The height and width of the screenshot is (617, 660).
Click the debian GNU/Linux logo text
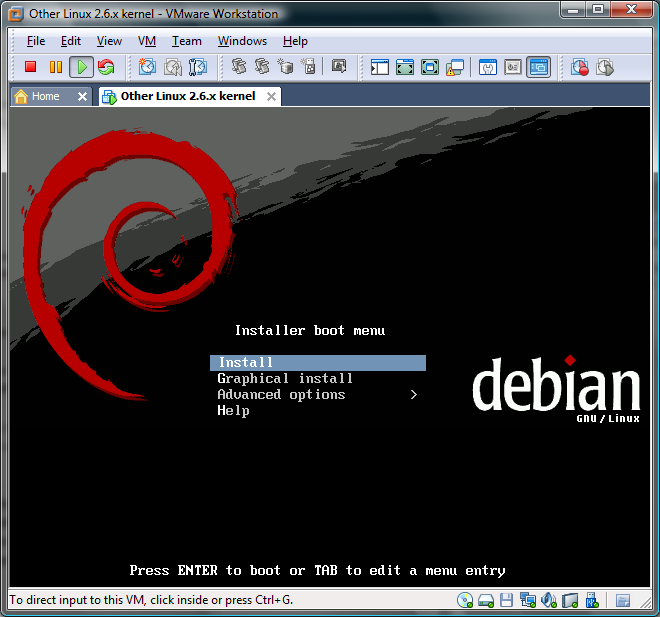tap(556, 389)
